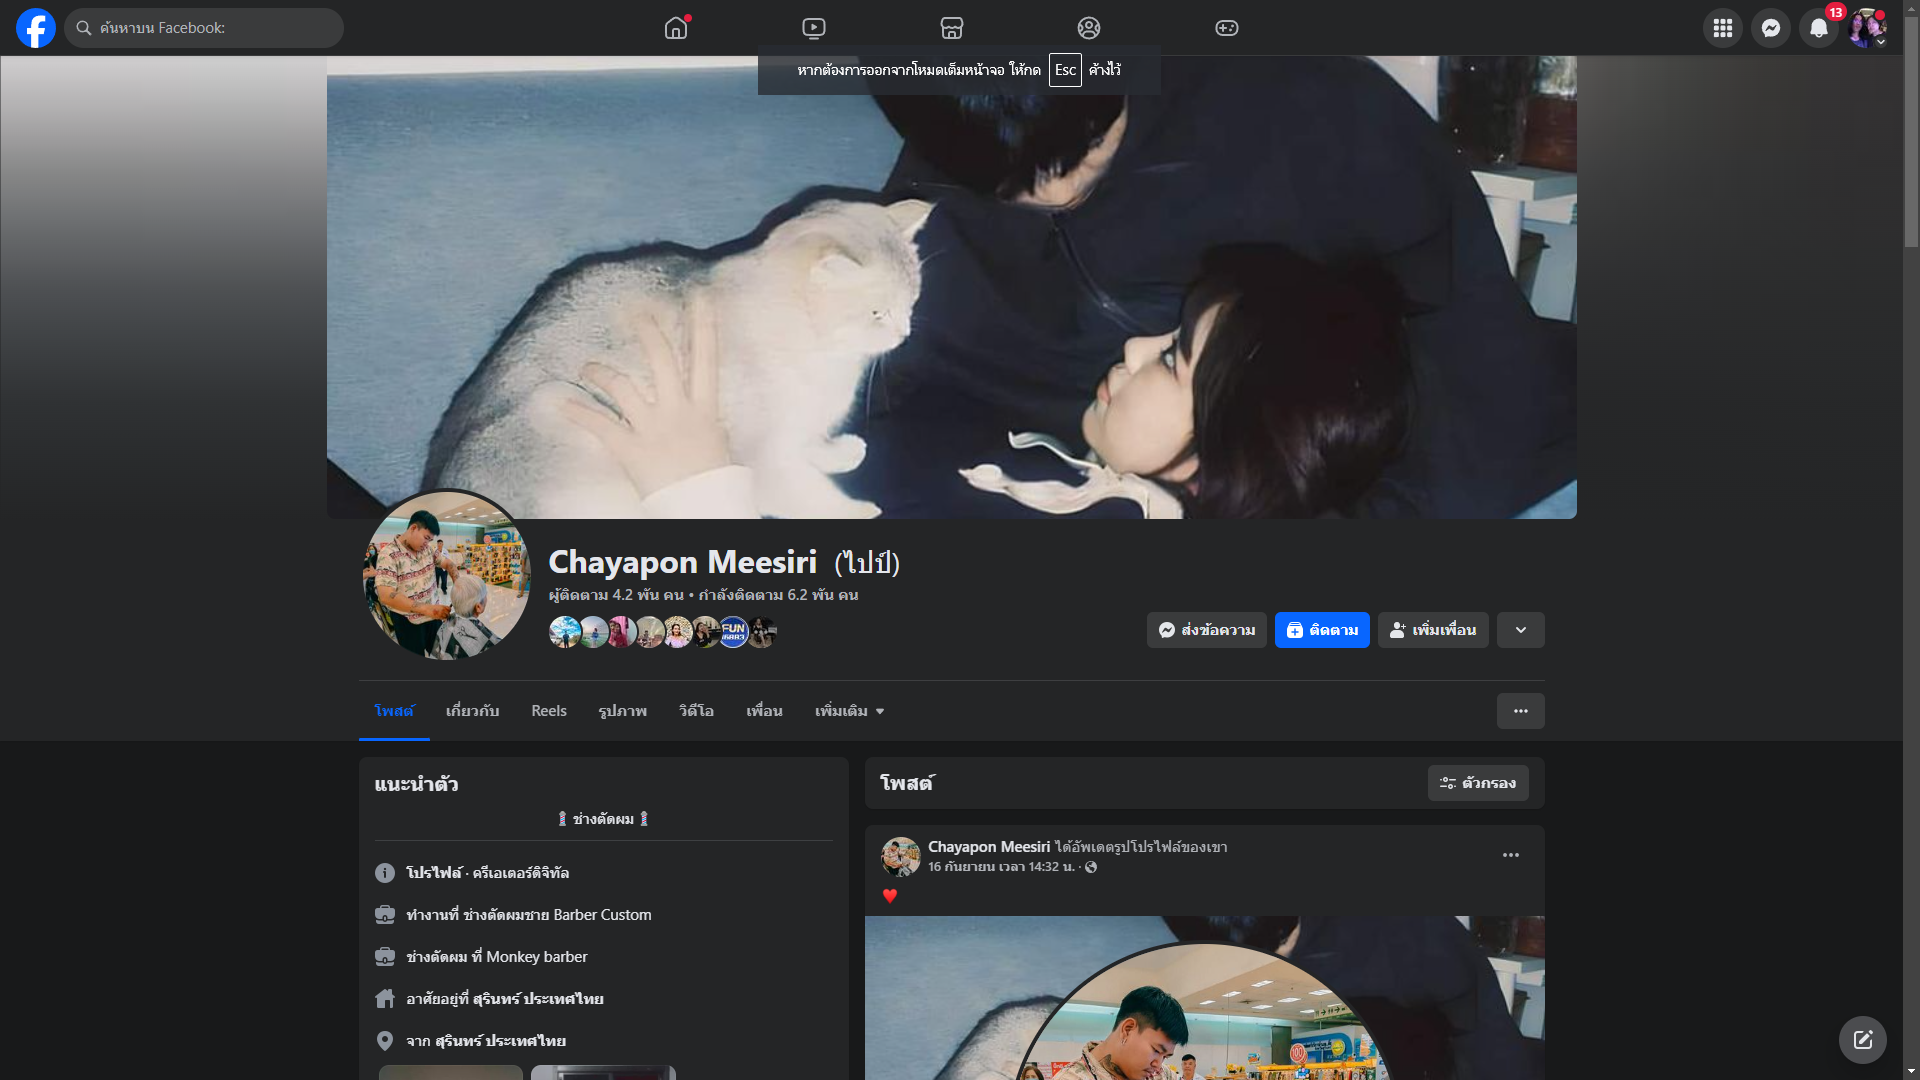1920x1080 pixels.
Task: Click the ส่งข้อความ message button
Action: coord(1206,630)
